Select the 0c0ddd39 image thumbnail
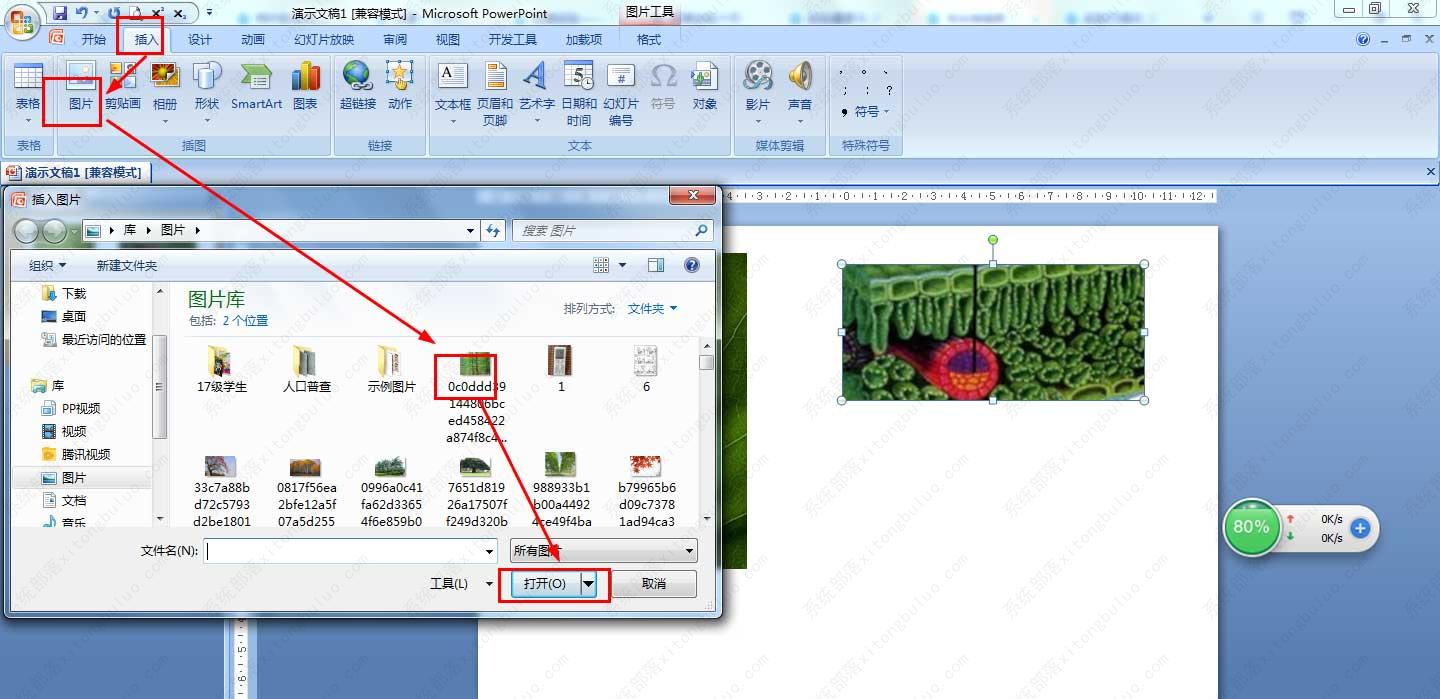 pos(476,398)
